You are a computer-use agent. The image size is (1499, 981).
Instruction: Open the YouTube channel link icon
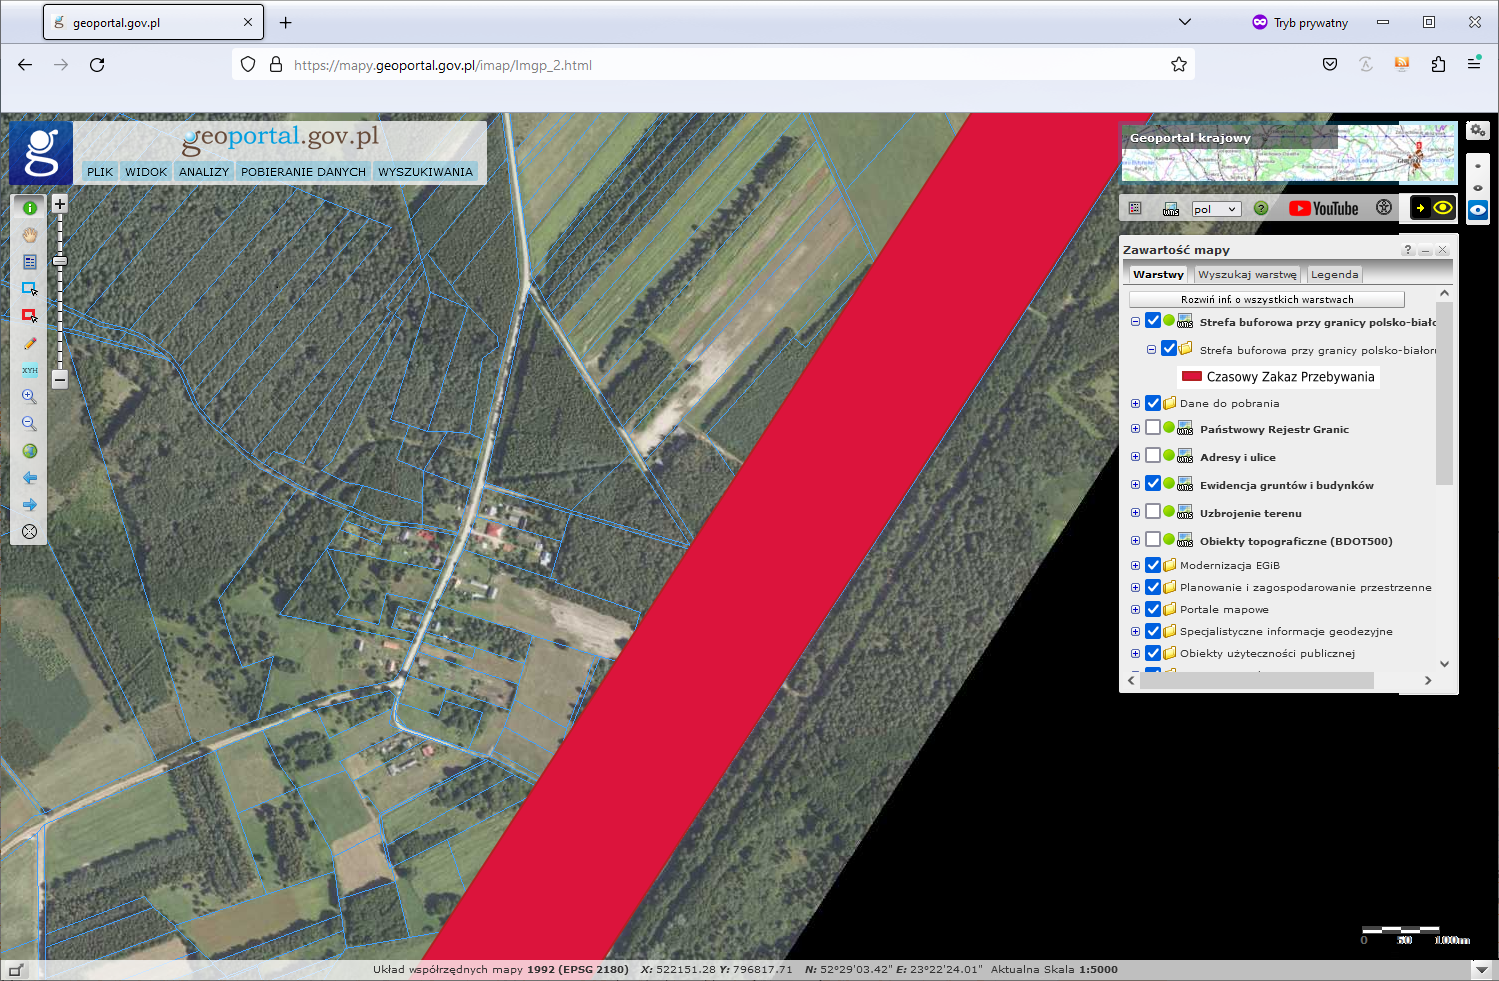(1323, 208)
